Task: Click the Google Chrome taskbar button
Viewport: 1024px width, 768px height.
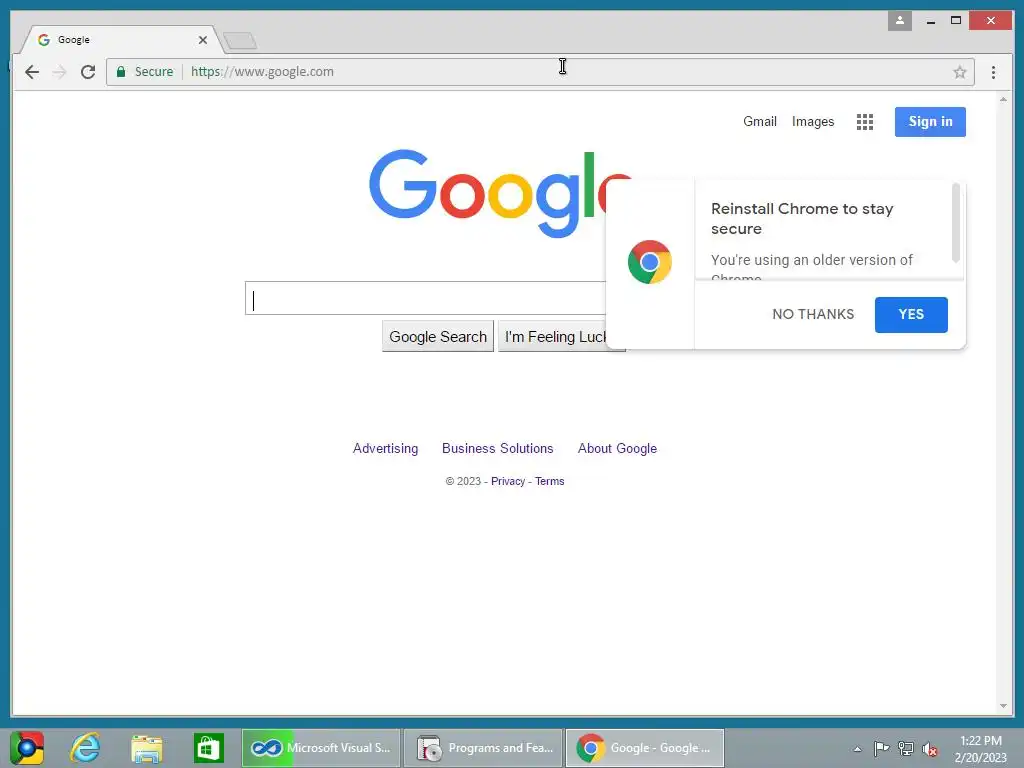Action: point(645,748)
